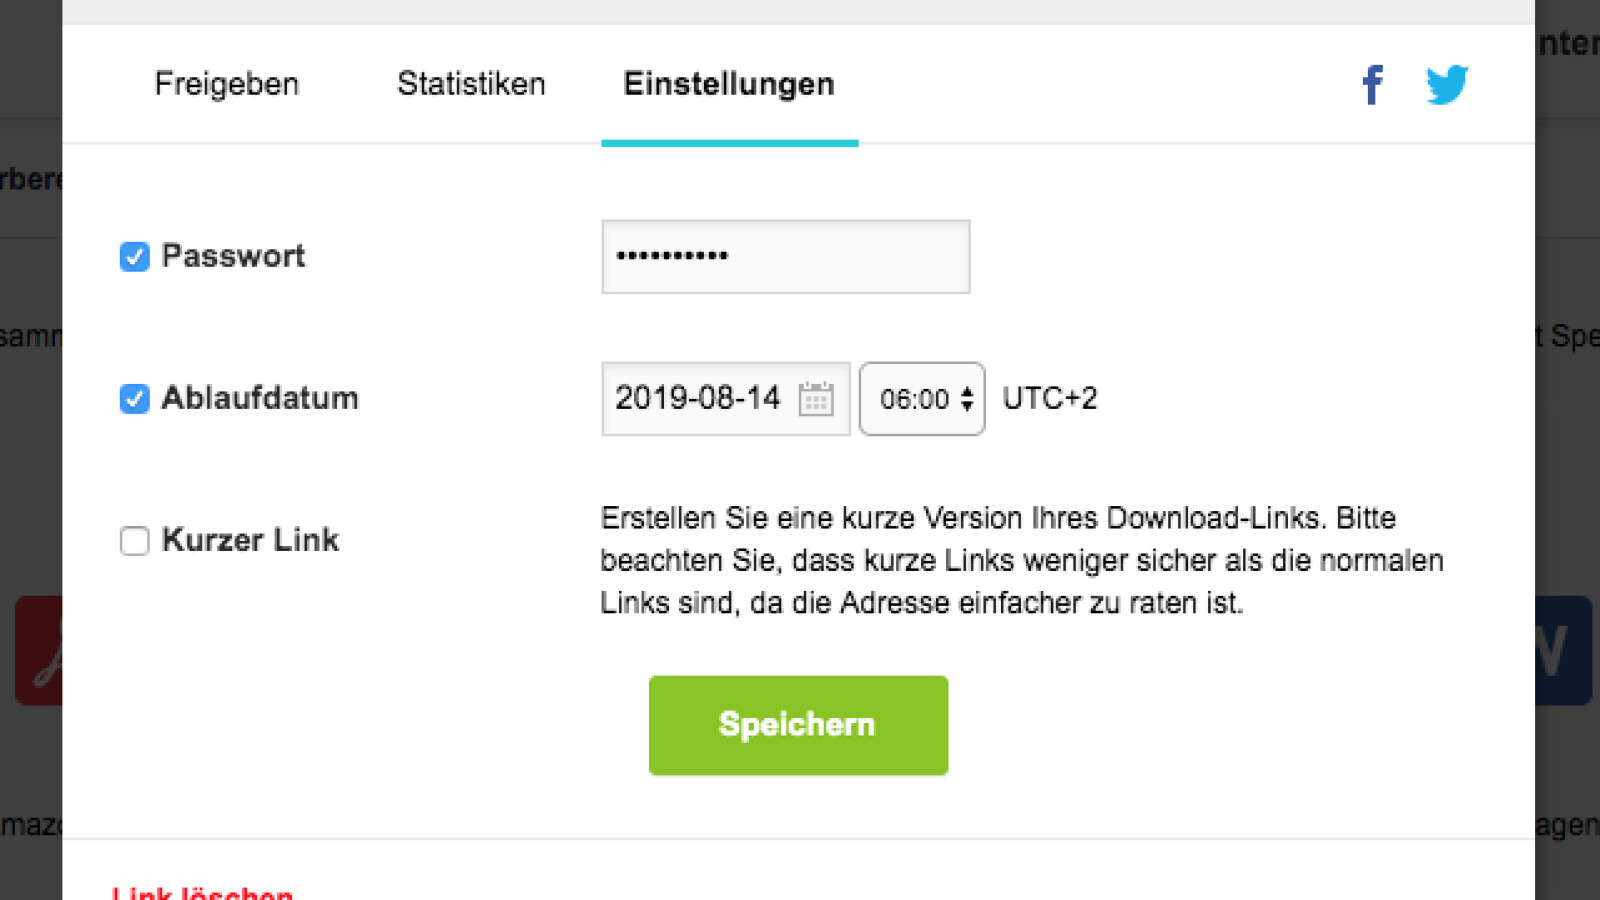The height and width of the screenshot is (900, 1600).
Task: Focus the password input field
Action: (785, 257)
